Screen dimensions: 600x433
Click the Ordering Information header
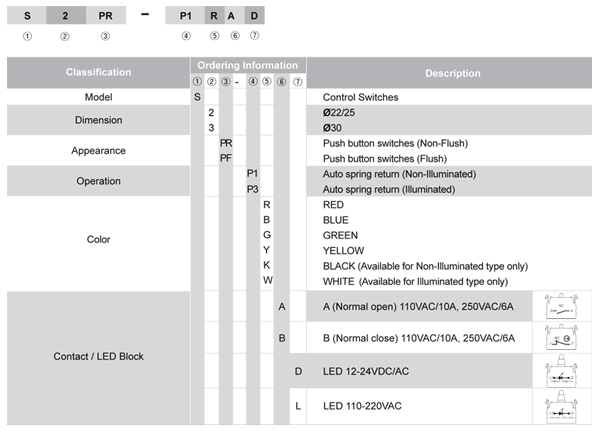[x=248, y=66]
